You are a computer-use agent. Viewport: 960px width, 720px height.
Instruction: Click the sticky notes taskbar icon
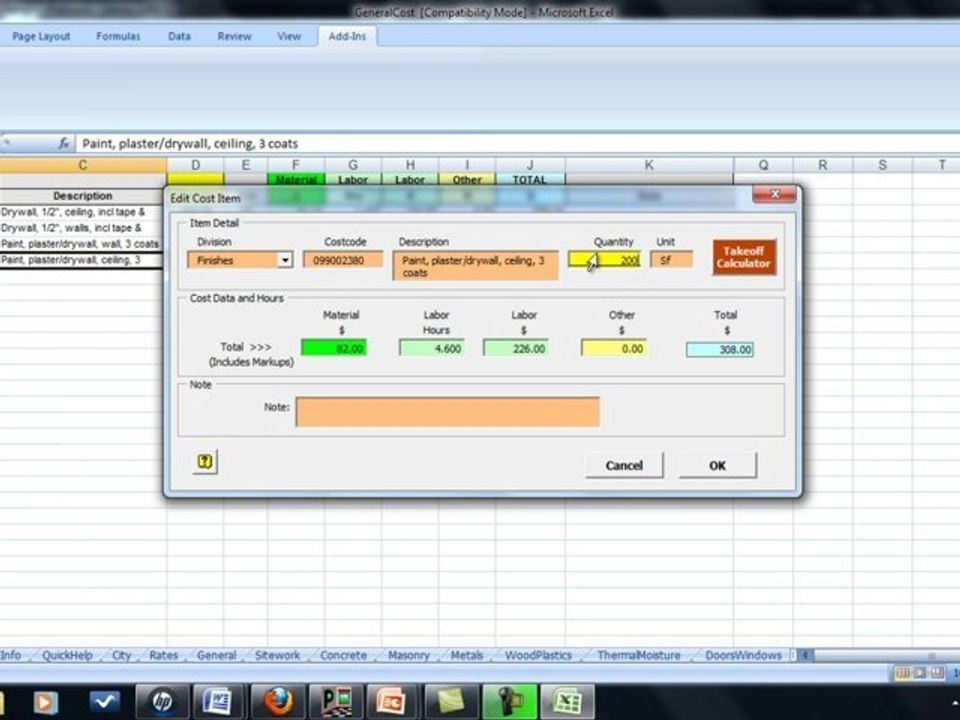449,700
